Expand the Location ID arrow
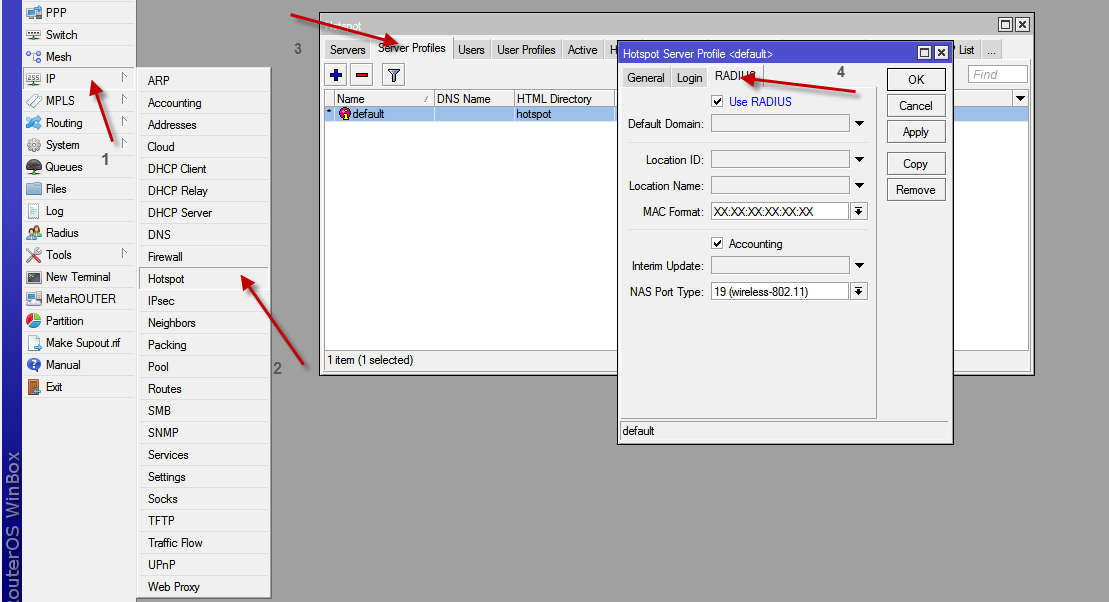 click(x=859, y=159)
